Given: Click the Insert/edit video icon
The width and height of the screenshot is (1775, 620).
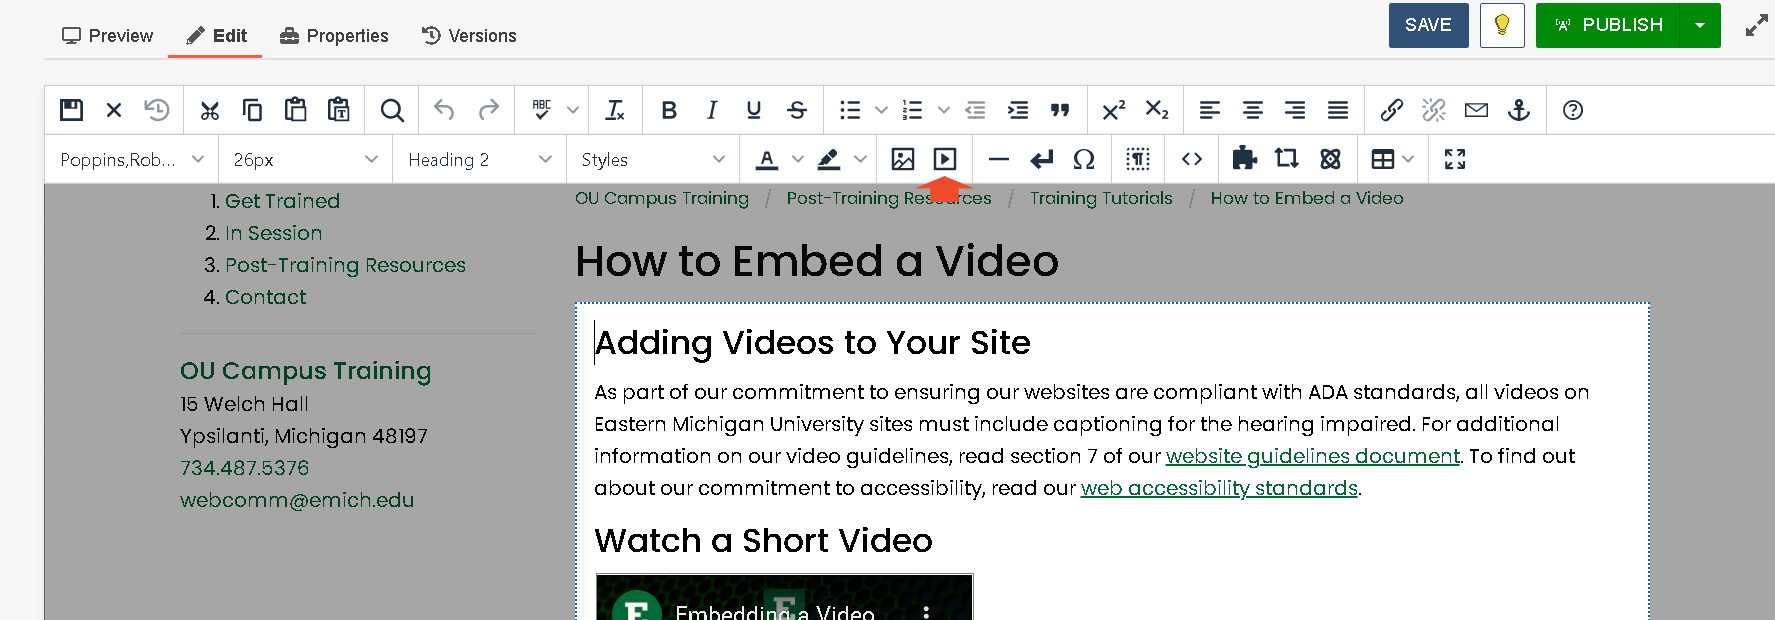Looking at the screenshot, I should [945, 159].
